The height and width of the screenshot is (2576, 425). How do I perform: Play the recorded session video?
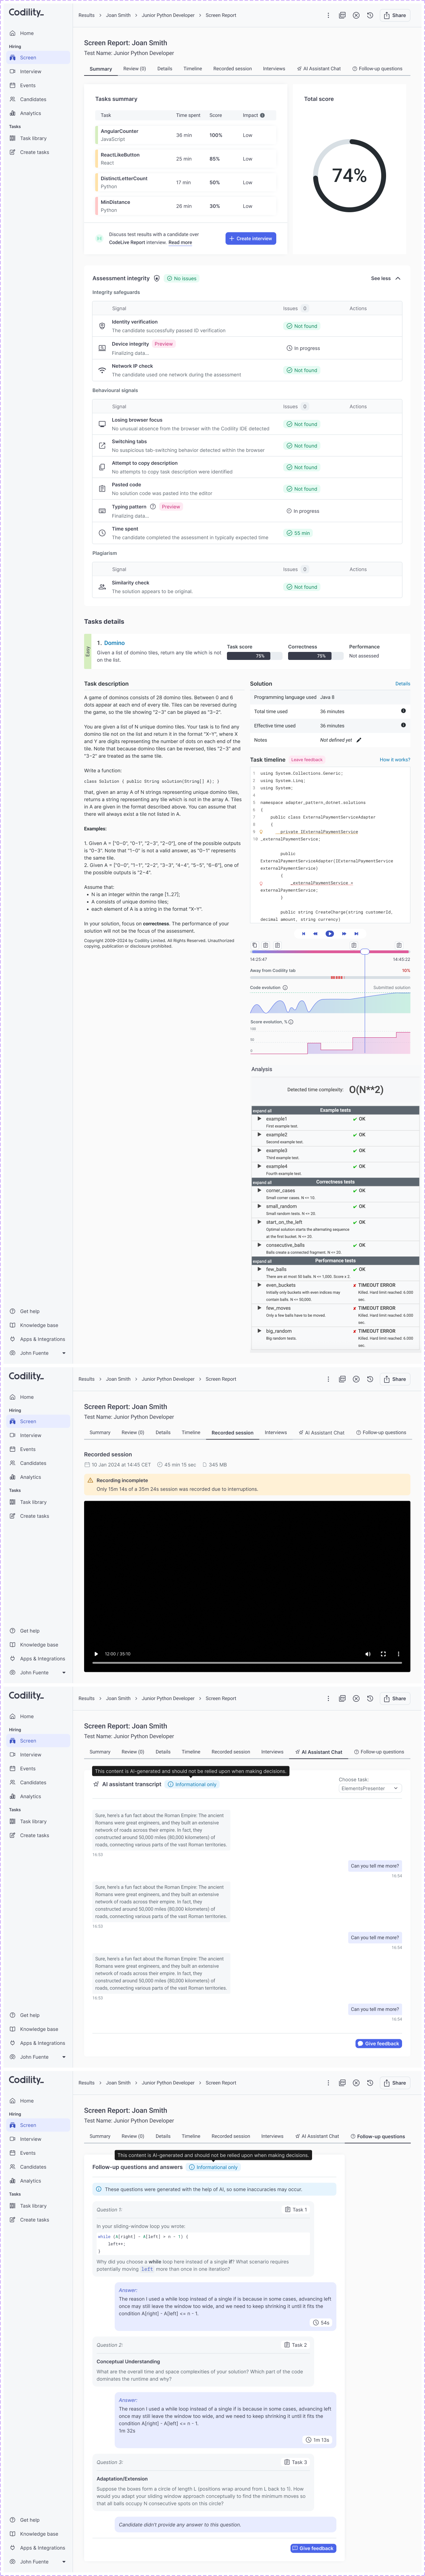[96, 1654]
